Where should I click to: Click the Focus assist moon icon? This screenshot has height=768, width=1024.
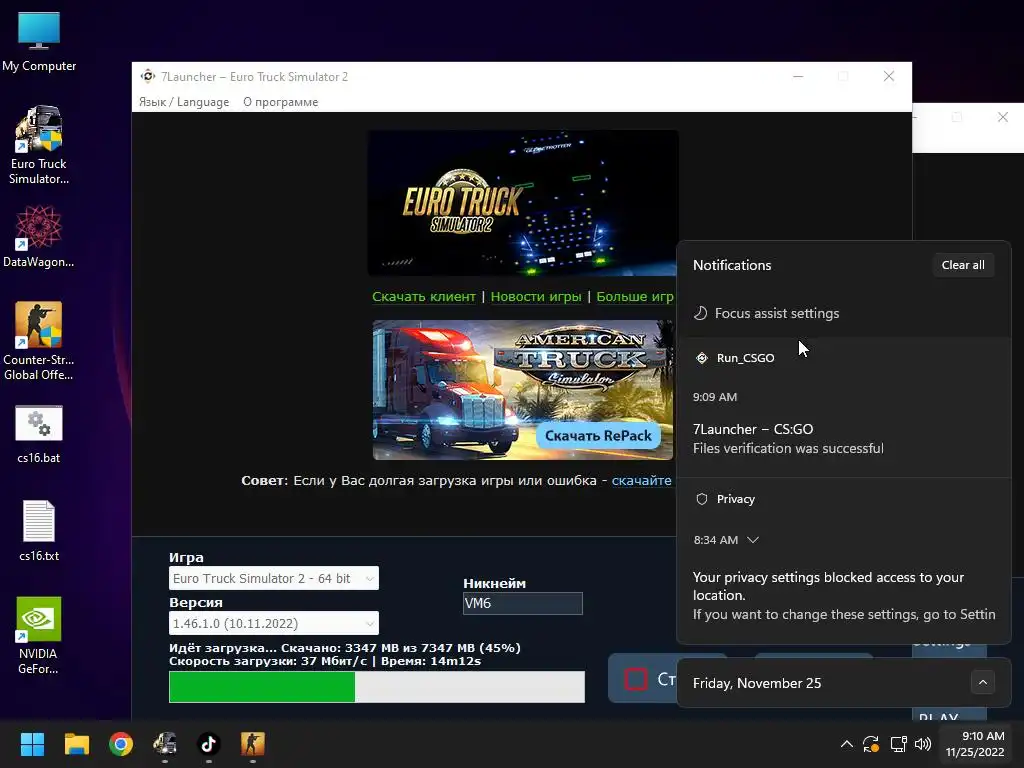[700, 313]
